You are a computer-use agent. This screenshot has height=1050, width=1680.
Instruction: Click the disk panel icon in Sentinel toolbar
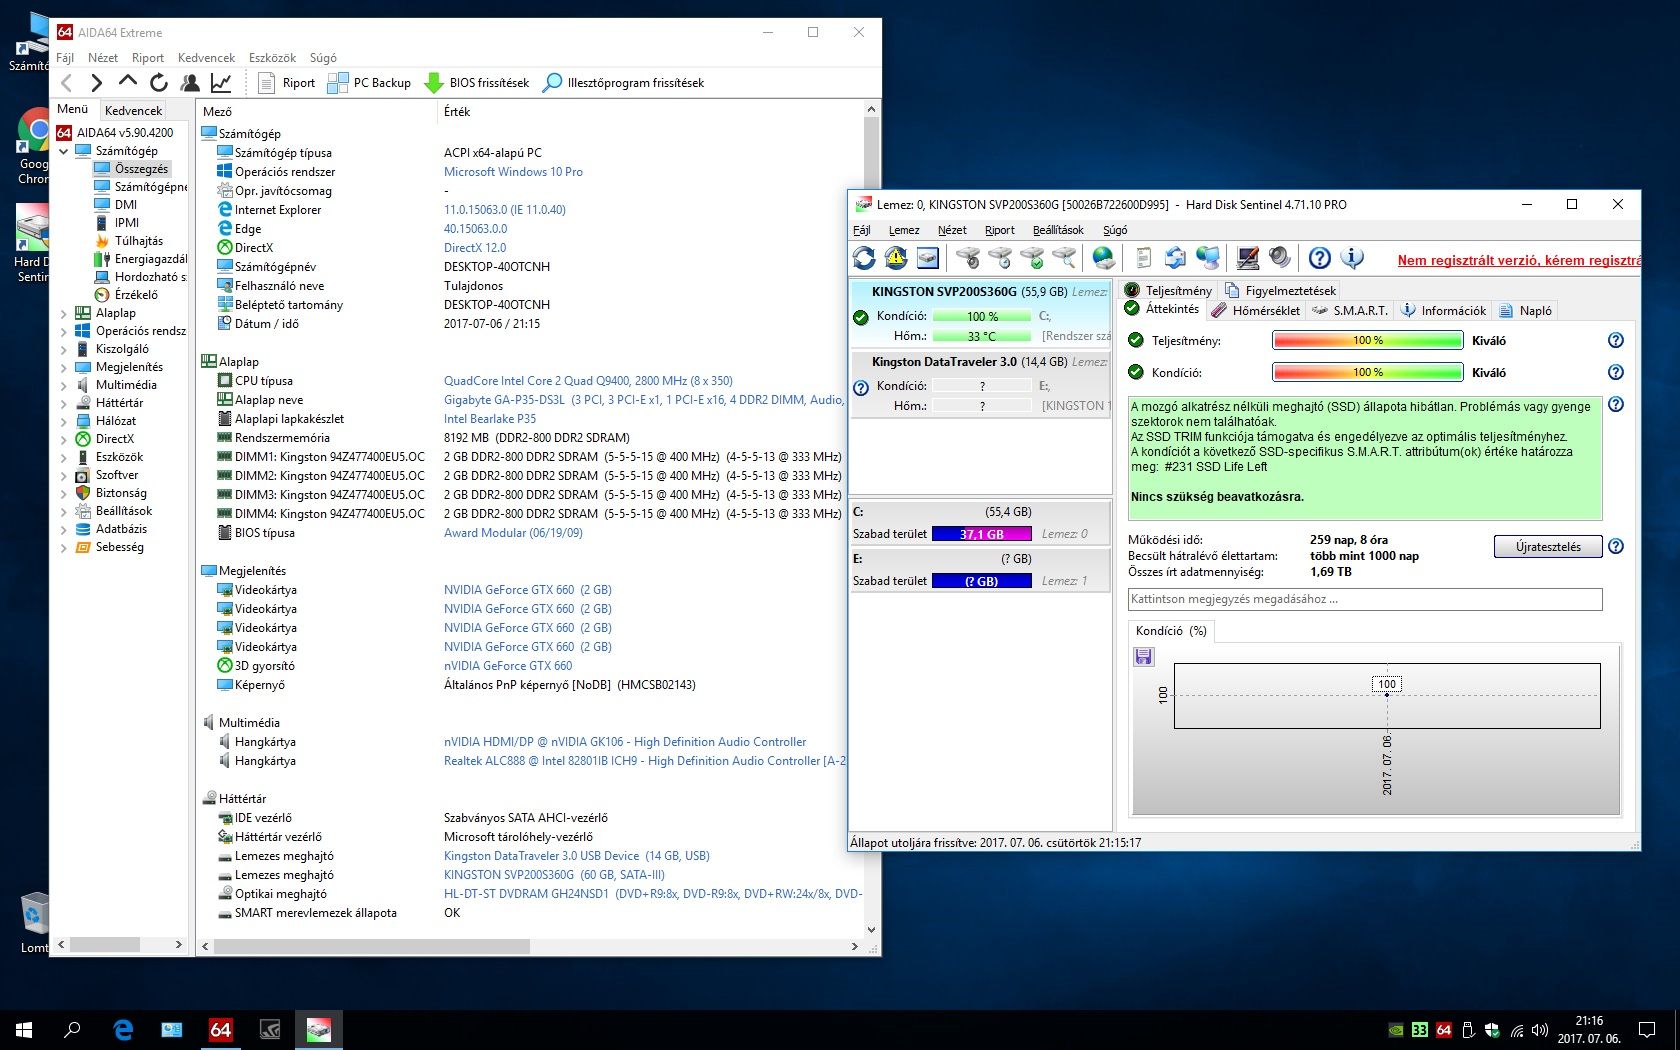tap(928, 258)
